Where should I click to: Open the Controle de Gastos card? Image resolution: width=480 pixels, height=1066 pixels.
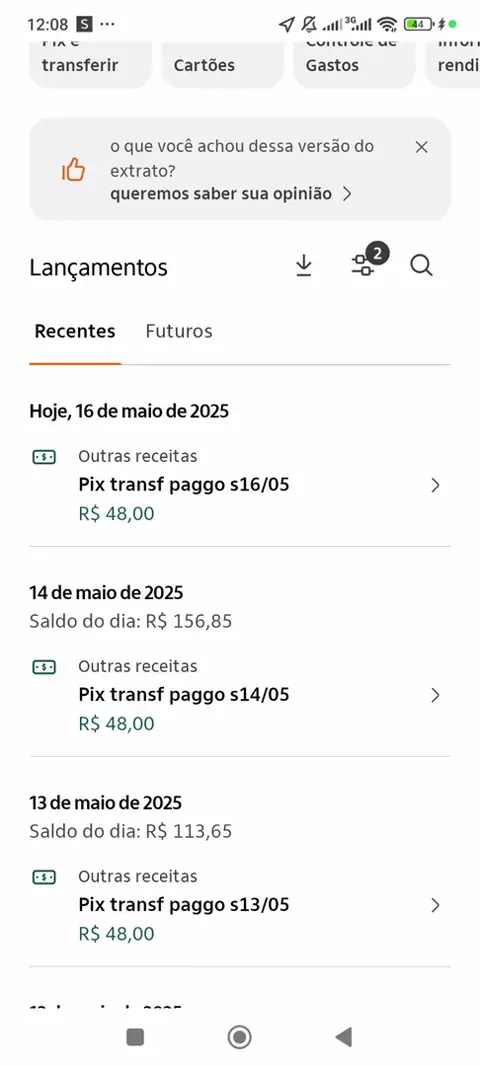tap(354, 65)
